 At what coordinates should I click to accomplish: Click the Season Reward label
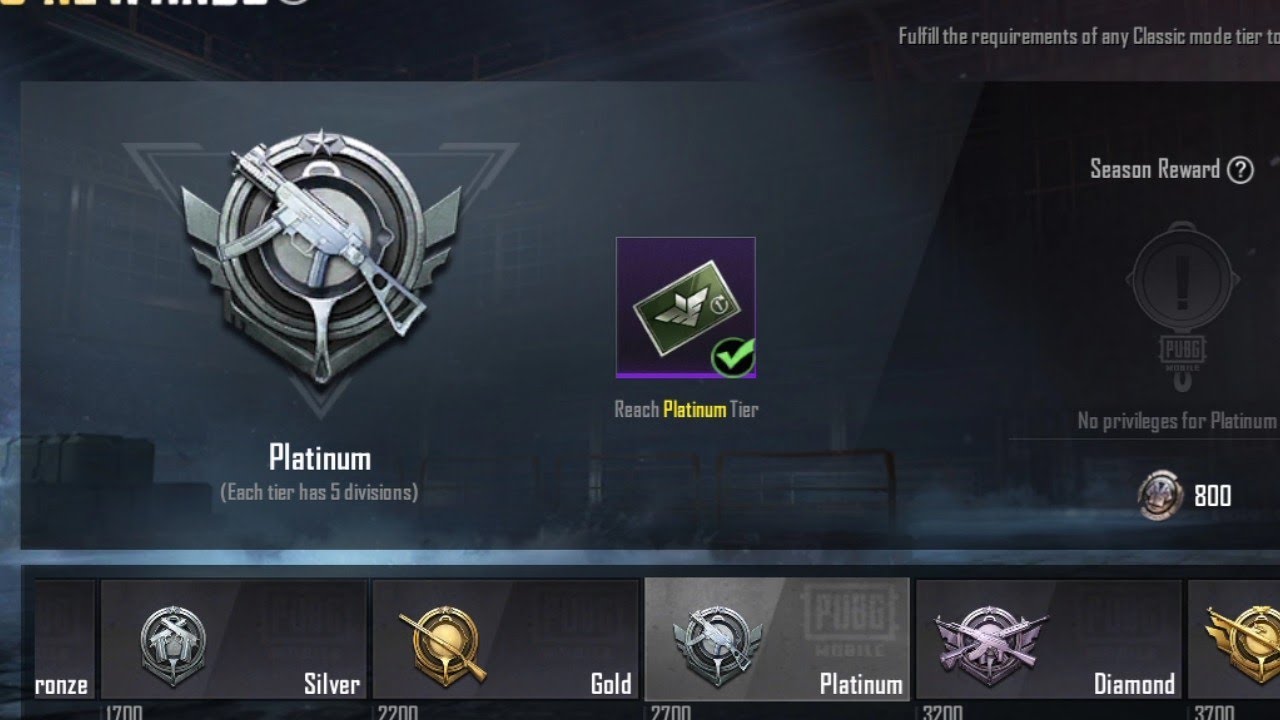point(1155,169)
